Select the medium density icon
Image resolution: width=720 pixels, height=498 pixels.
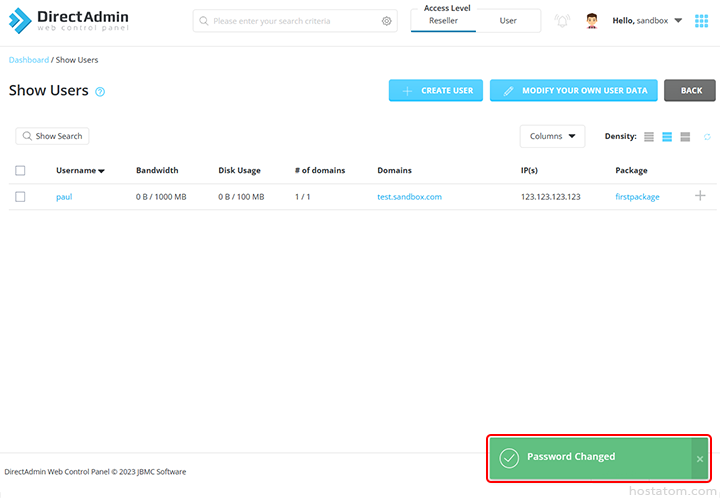667,137
